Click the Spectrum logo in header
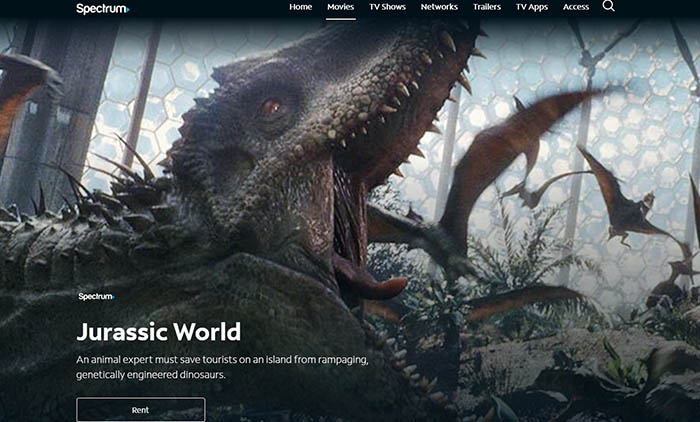 [x=103, y=8]
